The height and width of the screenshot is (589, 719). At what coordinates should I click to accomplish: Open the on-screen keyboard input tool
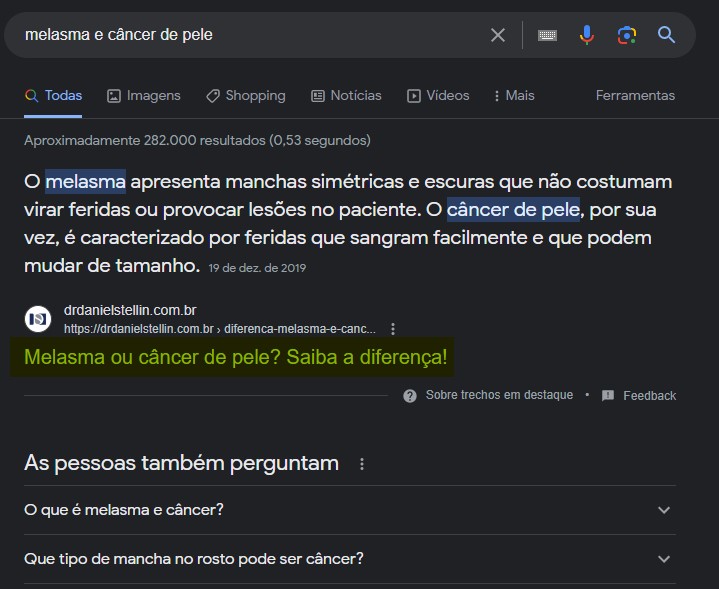(547, 35)
